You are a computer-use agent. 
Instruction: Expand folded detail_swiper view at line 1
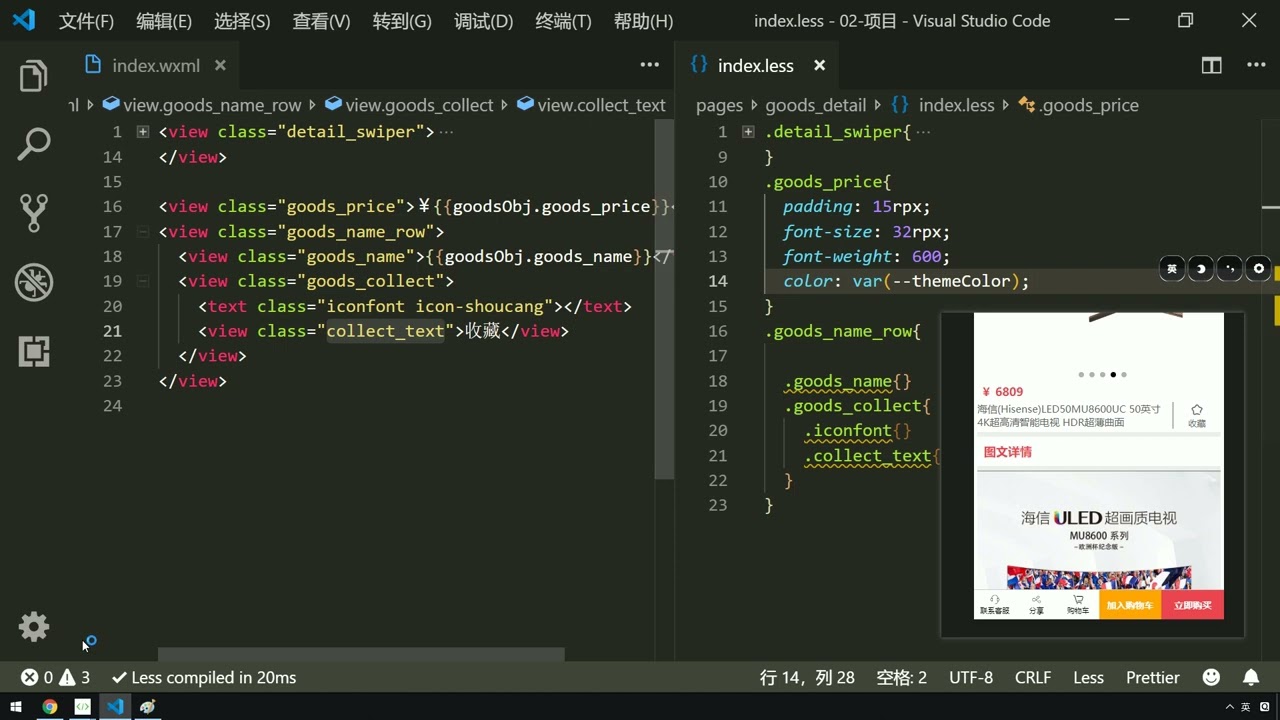point(143,132)
